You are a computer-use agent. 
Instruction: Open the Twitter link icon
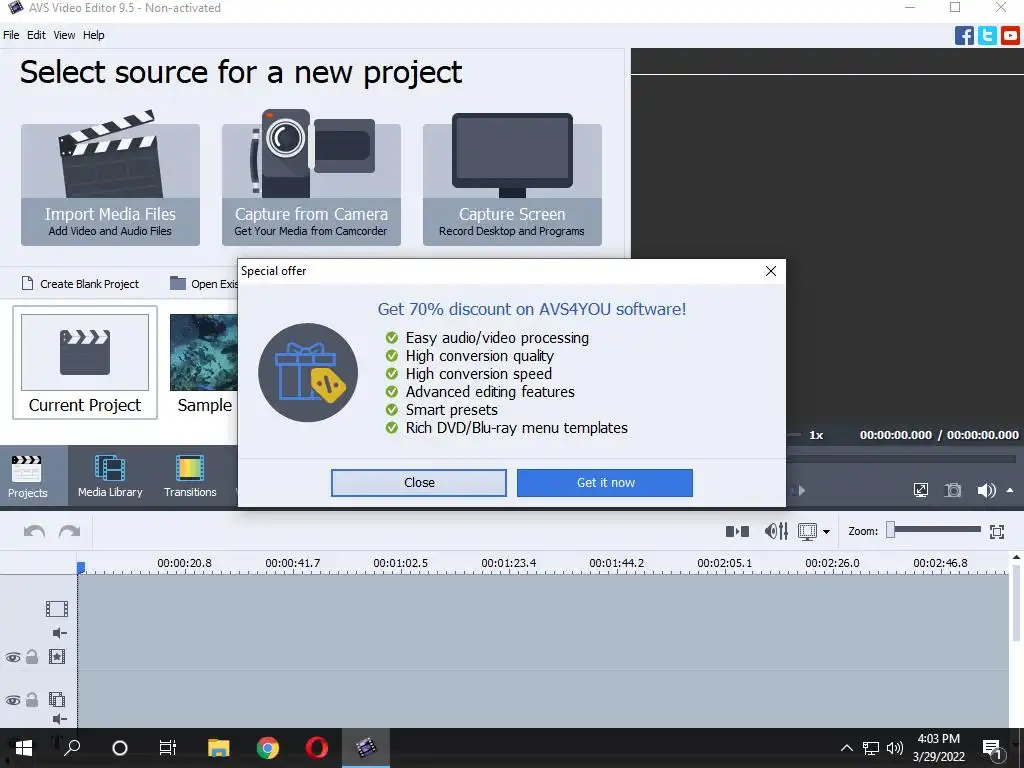point(987,35)
